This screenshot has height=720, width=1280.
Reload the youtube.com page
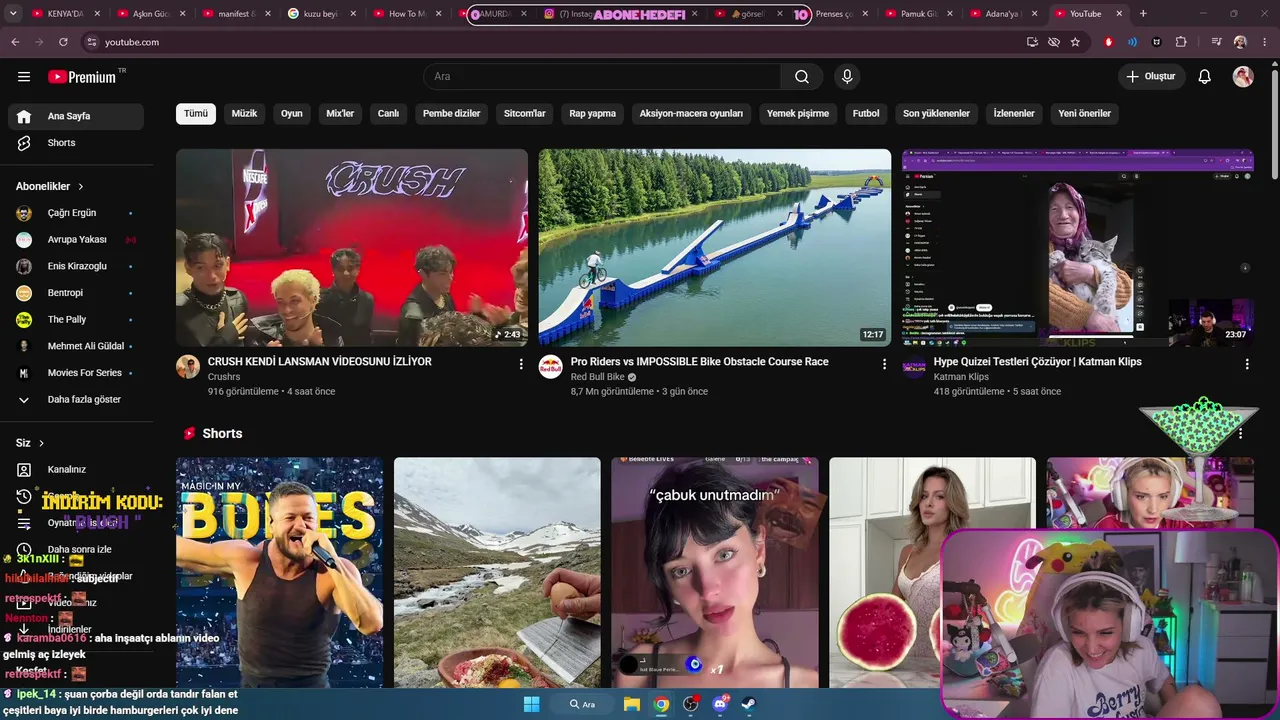coord(63,42)
